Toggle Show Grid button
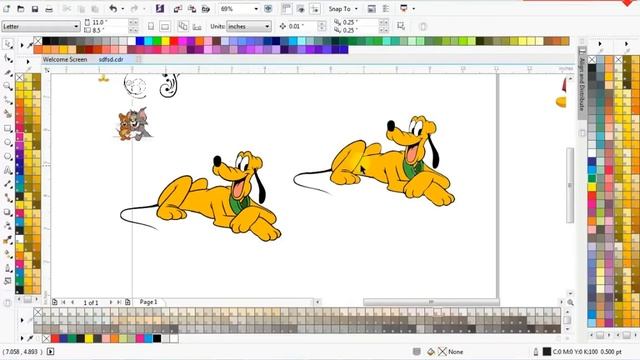The image size is (640, 360). point(301,9)
